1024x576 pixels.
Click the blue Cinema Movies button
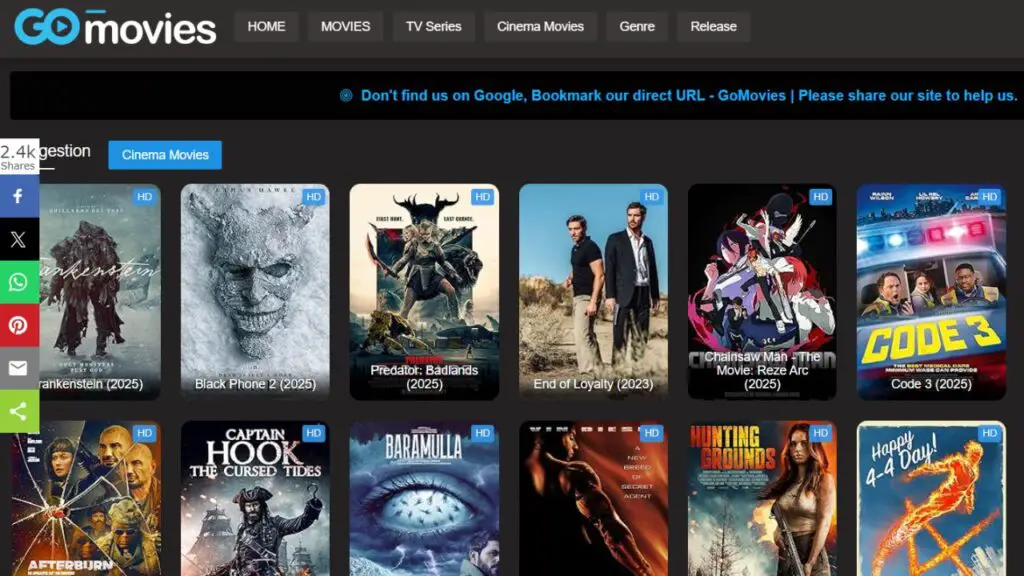[164, 155]
